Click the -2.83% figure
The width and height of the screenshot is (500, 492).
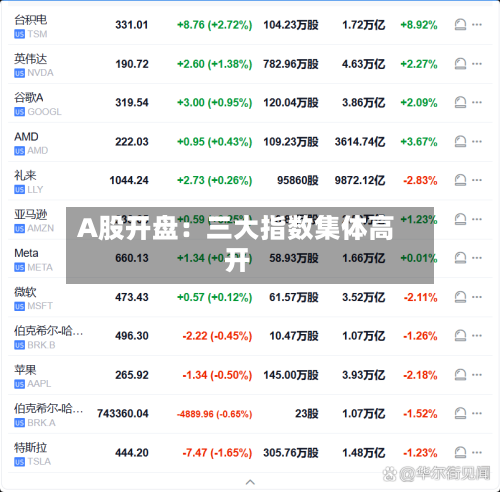pyautogui.click(x=420, y=180)
